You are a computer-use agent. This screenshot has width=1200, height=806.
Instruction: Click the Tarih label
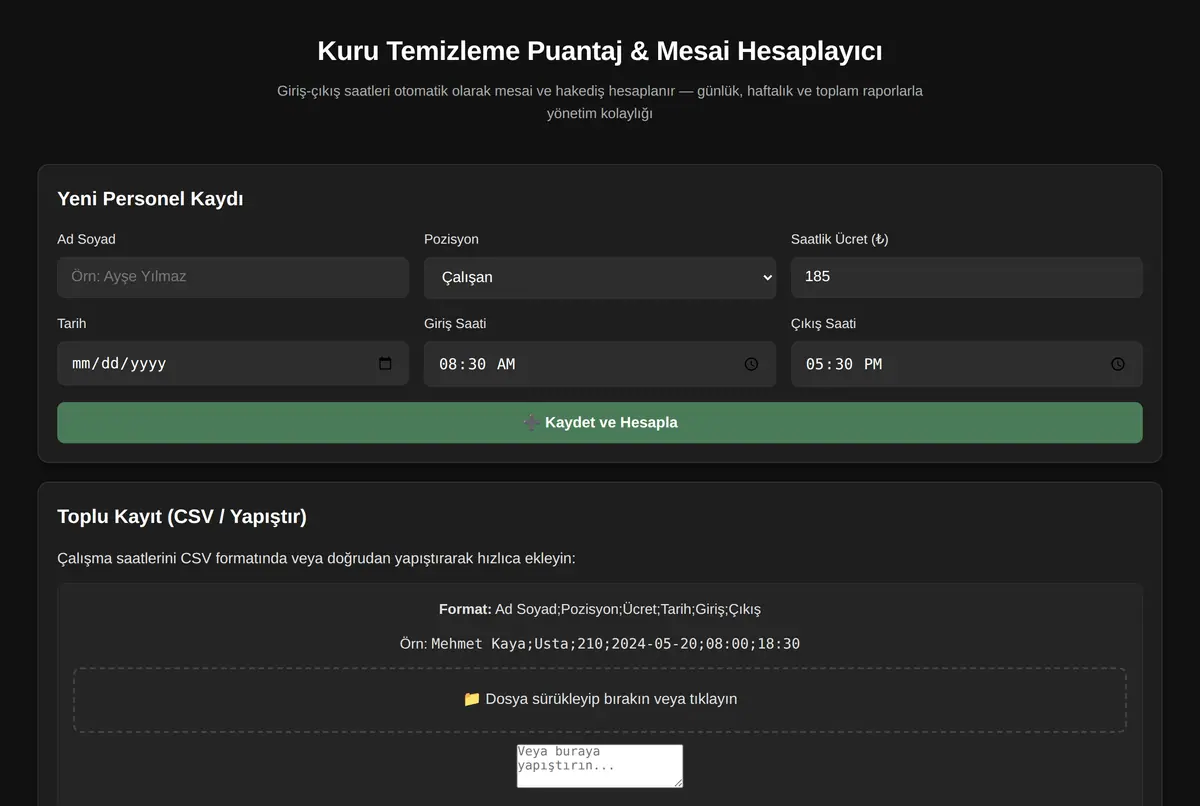click(x=71, y=323)
